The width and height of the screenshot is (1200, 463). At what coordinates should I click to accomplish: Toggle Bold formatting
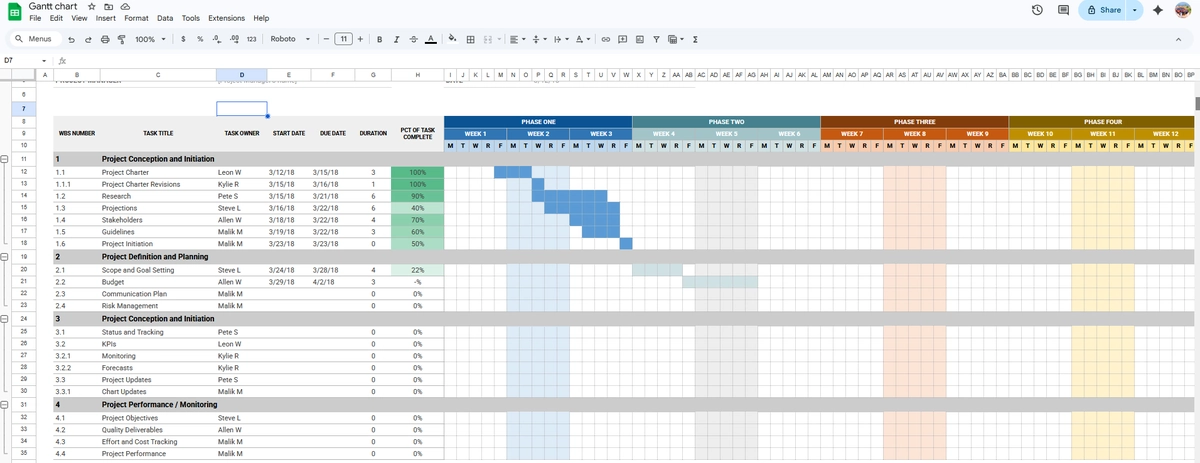[x=380, y=39]
